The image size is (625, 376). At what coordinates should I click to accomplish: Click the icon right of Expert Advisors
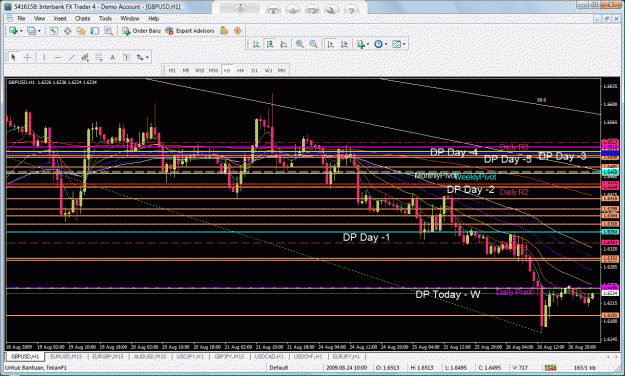coord(224,31)
